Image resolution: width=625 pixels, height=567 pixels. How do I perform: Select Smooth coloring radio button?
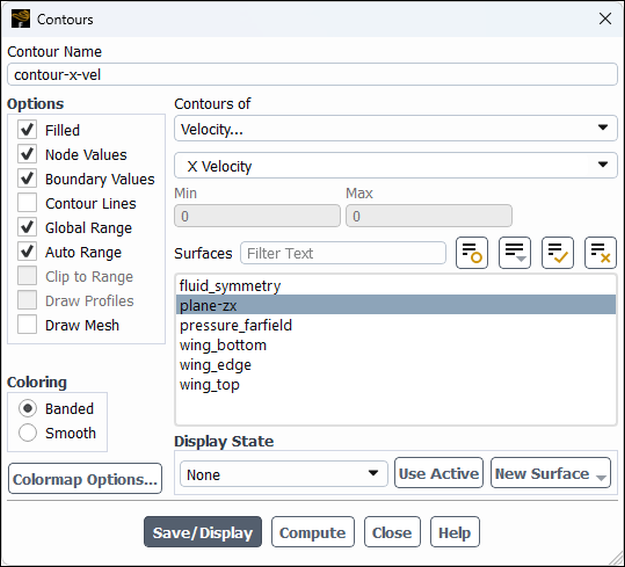(x=28, y=433)
